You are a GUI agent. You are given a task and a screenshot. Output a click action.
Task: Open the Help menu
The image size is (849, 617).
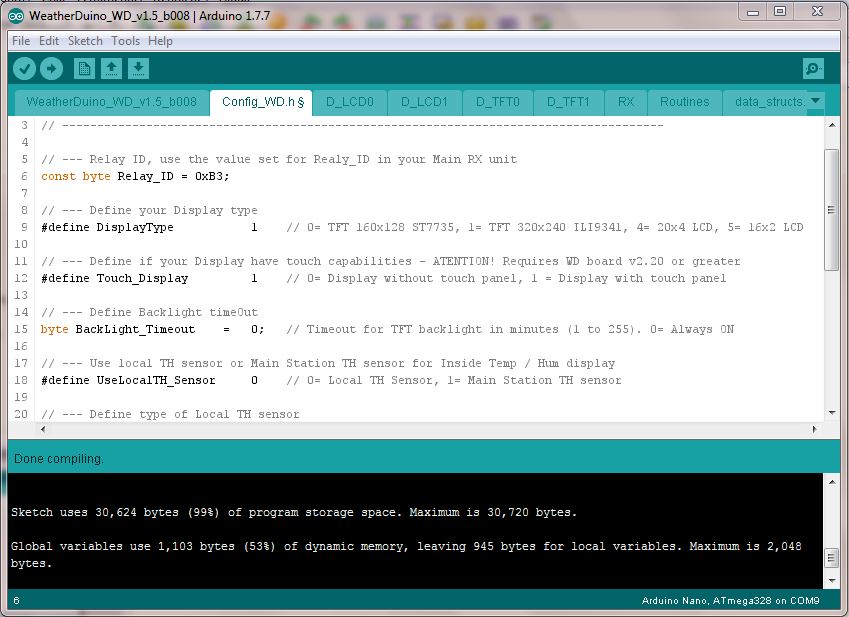tap(160, 41)
